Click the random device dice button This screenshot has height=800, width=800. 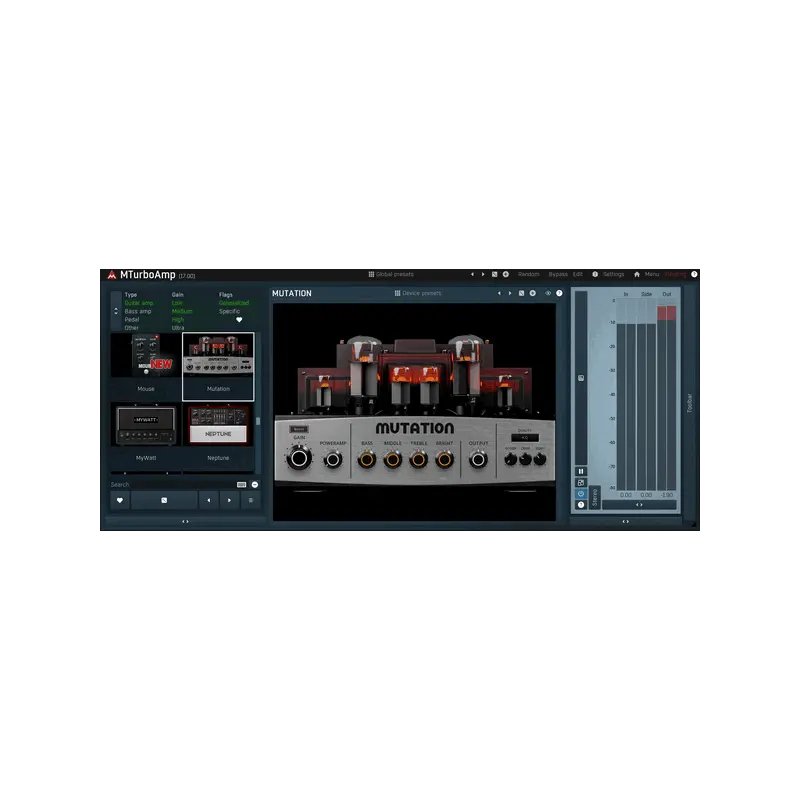click(164, 501)
